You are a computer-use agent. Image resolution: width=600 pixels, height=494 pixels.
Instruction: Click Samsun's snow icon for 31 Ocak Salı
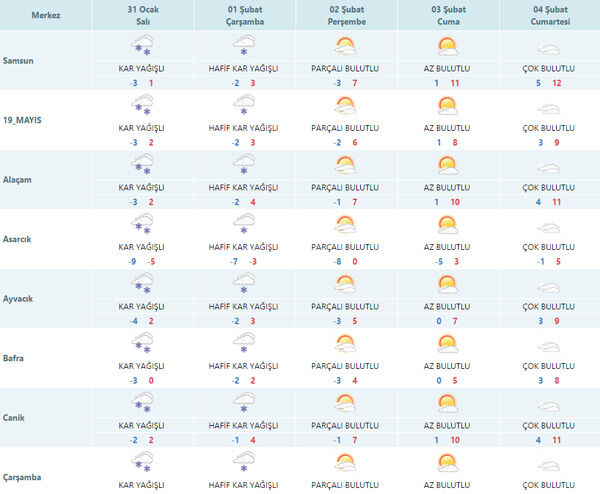[x=141, y=47]
